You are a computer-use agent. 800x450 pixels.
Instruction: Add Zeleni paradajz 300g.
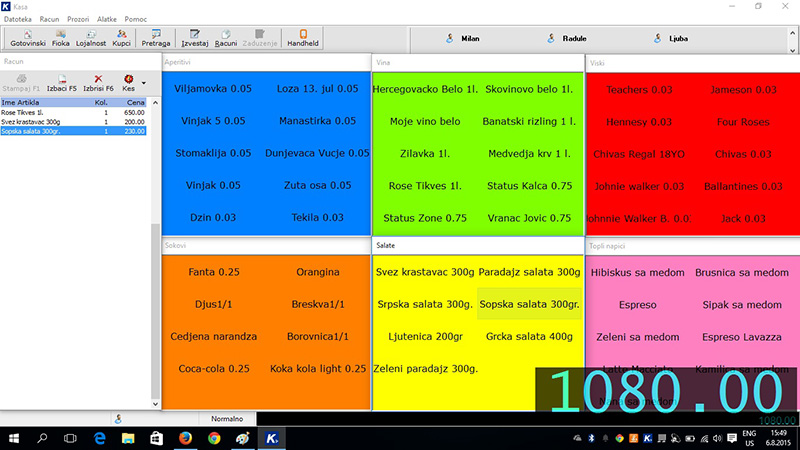click(x=425, y=368)
